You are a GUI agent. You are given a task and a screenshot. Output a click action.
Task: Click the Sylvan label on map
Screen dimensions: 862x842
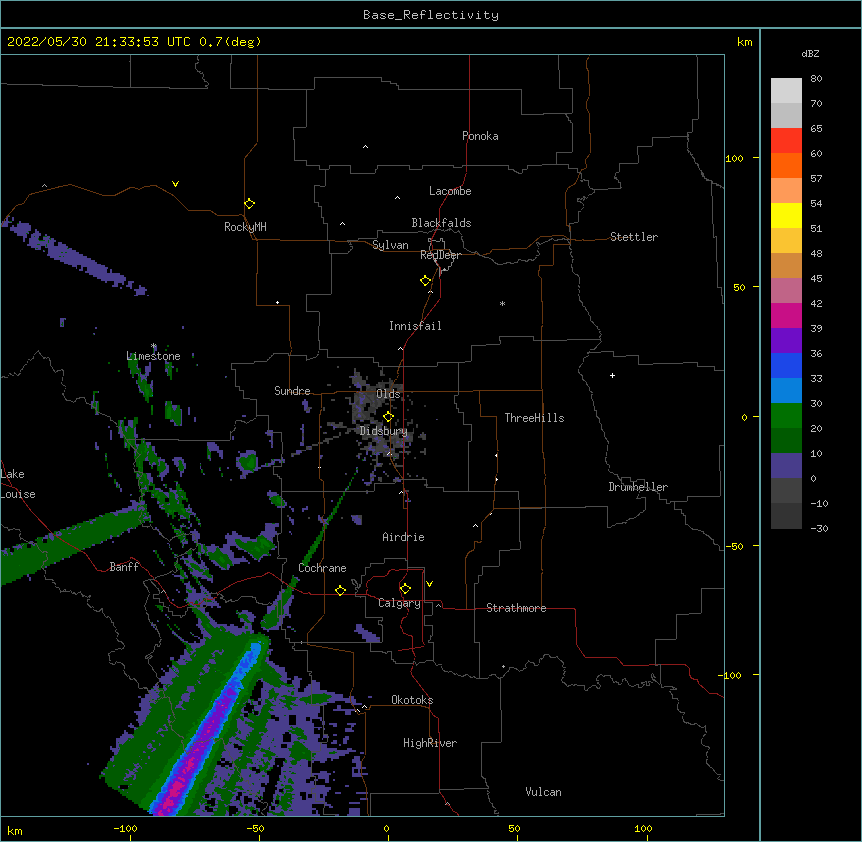point(390,245)
